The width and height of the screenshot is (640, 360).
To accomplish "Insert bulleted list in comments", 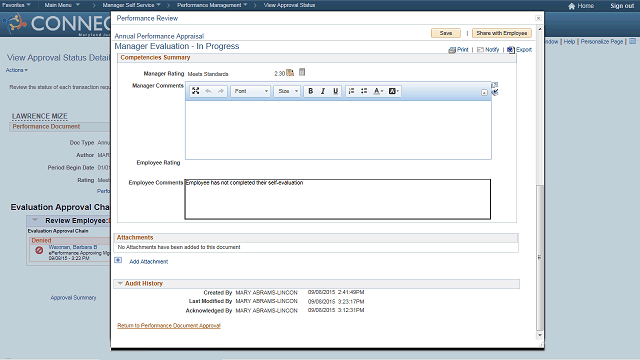I will (x=364, y=91).
